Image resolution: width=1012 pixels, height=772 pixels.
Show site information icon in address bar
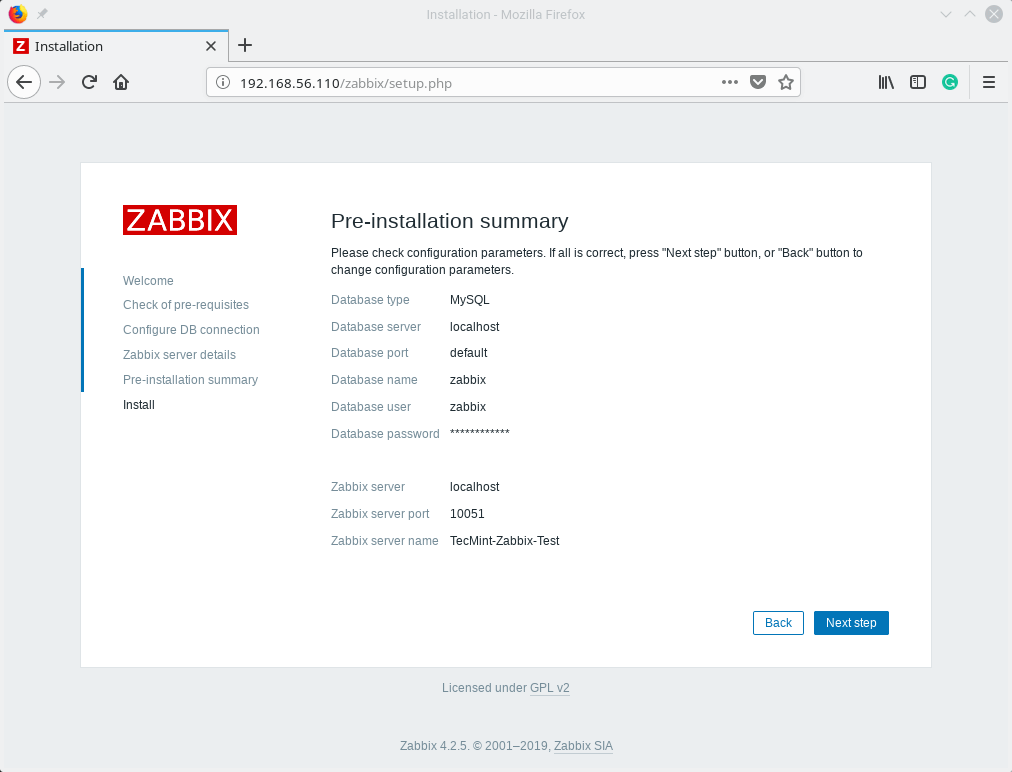[x=223, y=83]
